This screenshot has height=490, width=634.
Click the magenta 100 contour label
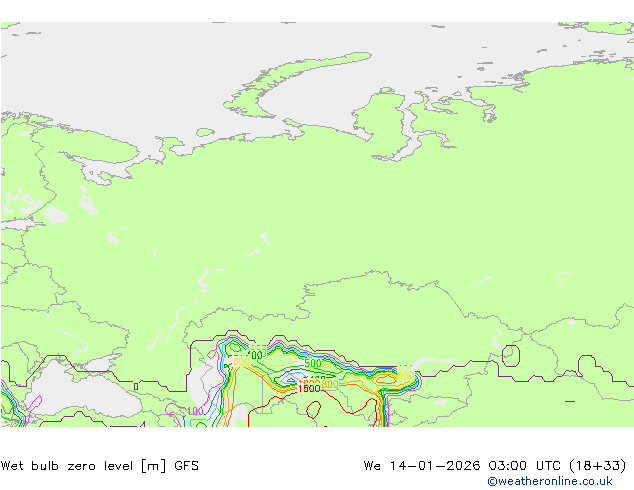coord(196,412)
